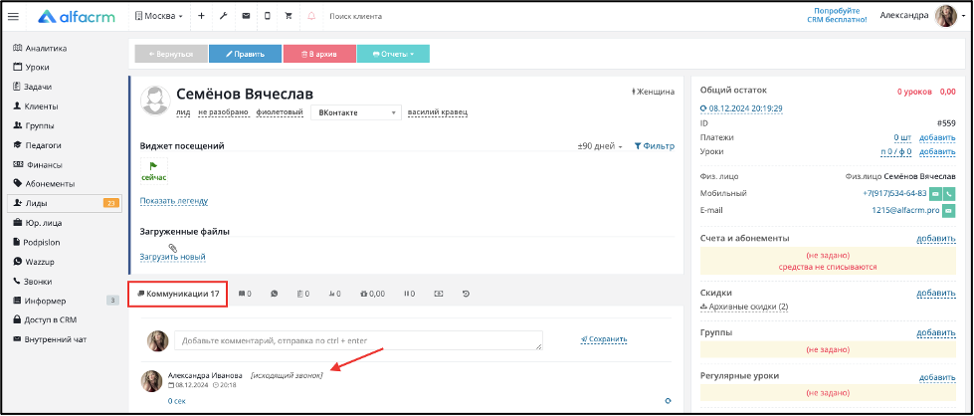Click the alfacrm logo

pos(76,17)
